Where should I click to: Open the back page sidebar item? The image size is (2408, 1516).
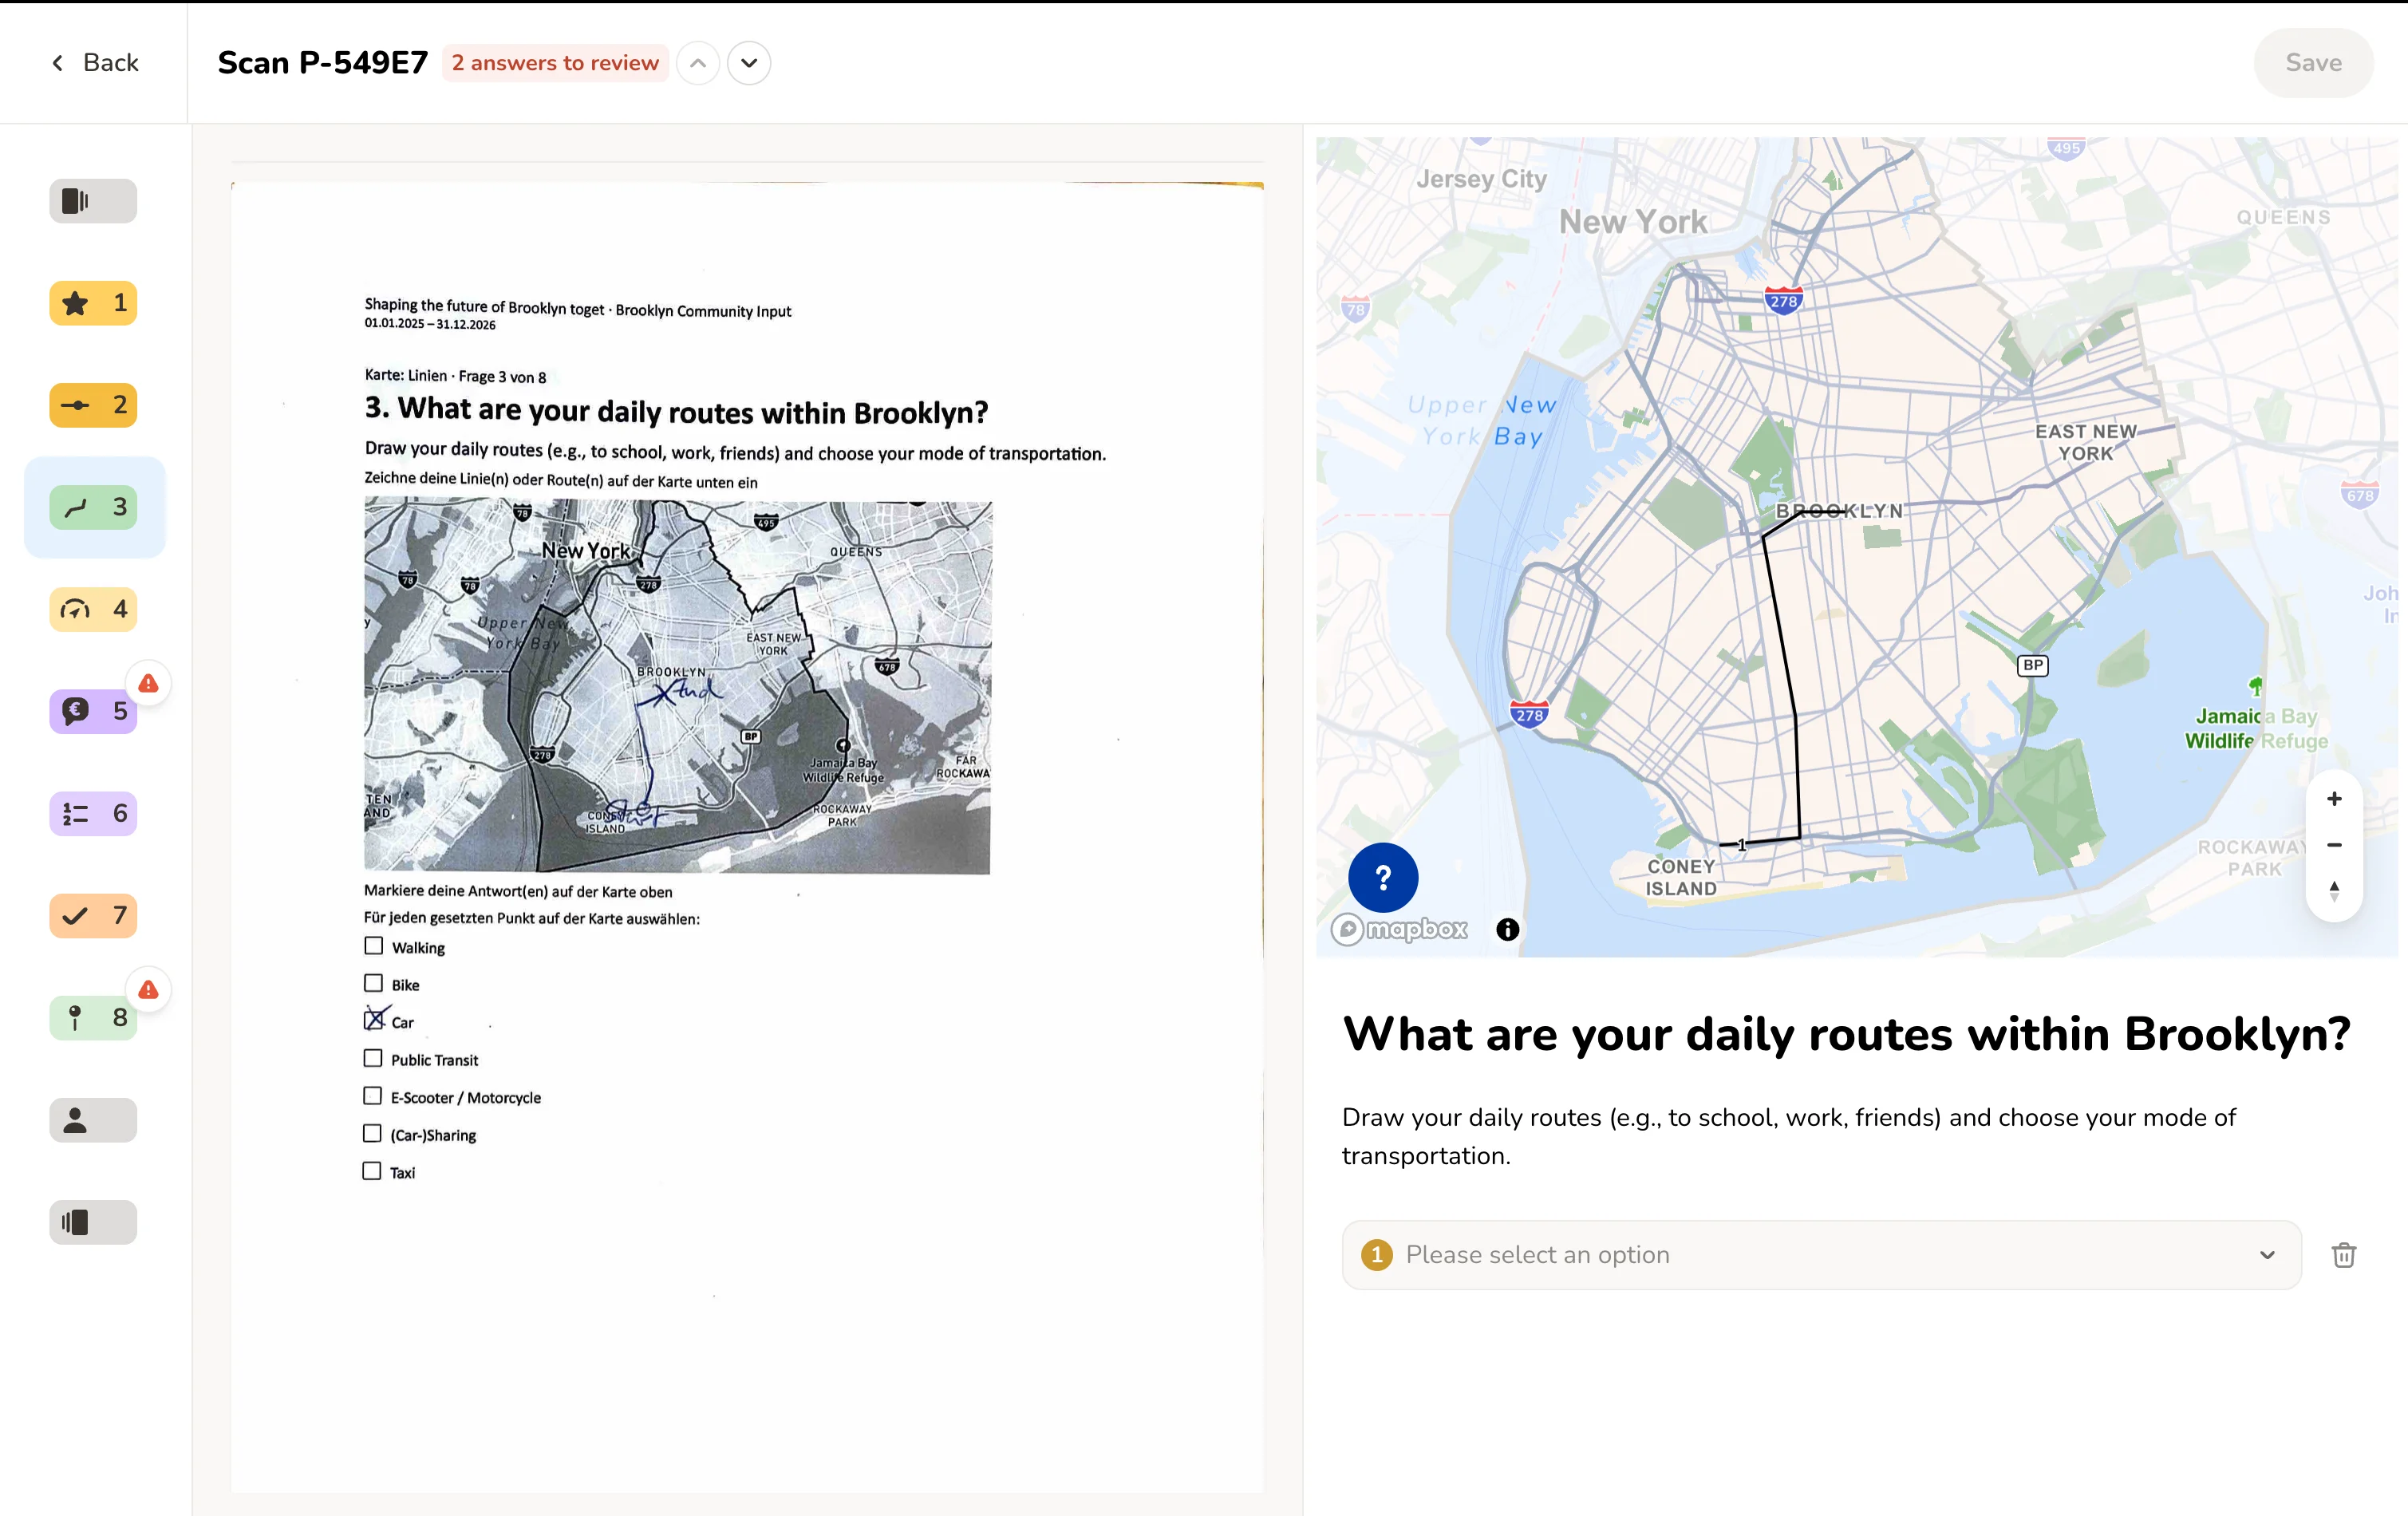[x=93, y=1222]
